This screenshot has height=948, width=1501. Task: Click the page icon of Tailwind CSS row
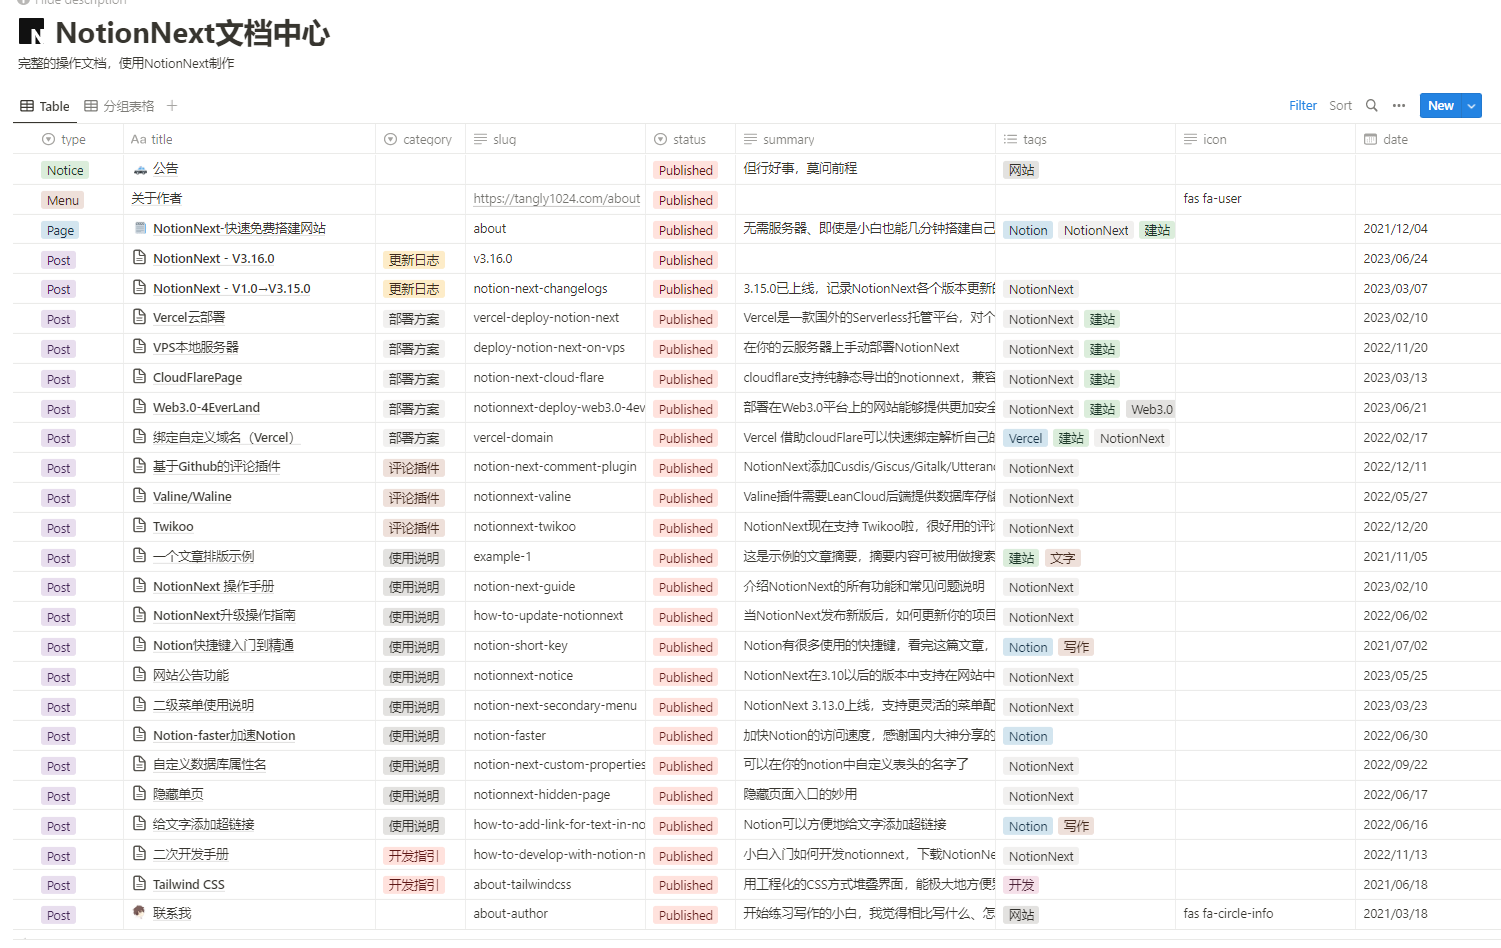(140, 884)
